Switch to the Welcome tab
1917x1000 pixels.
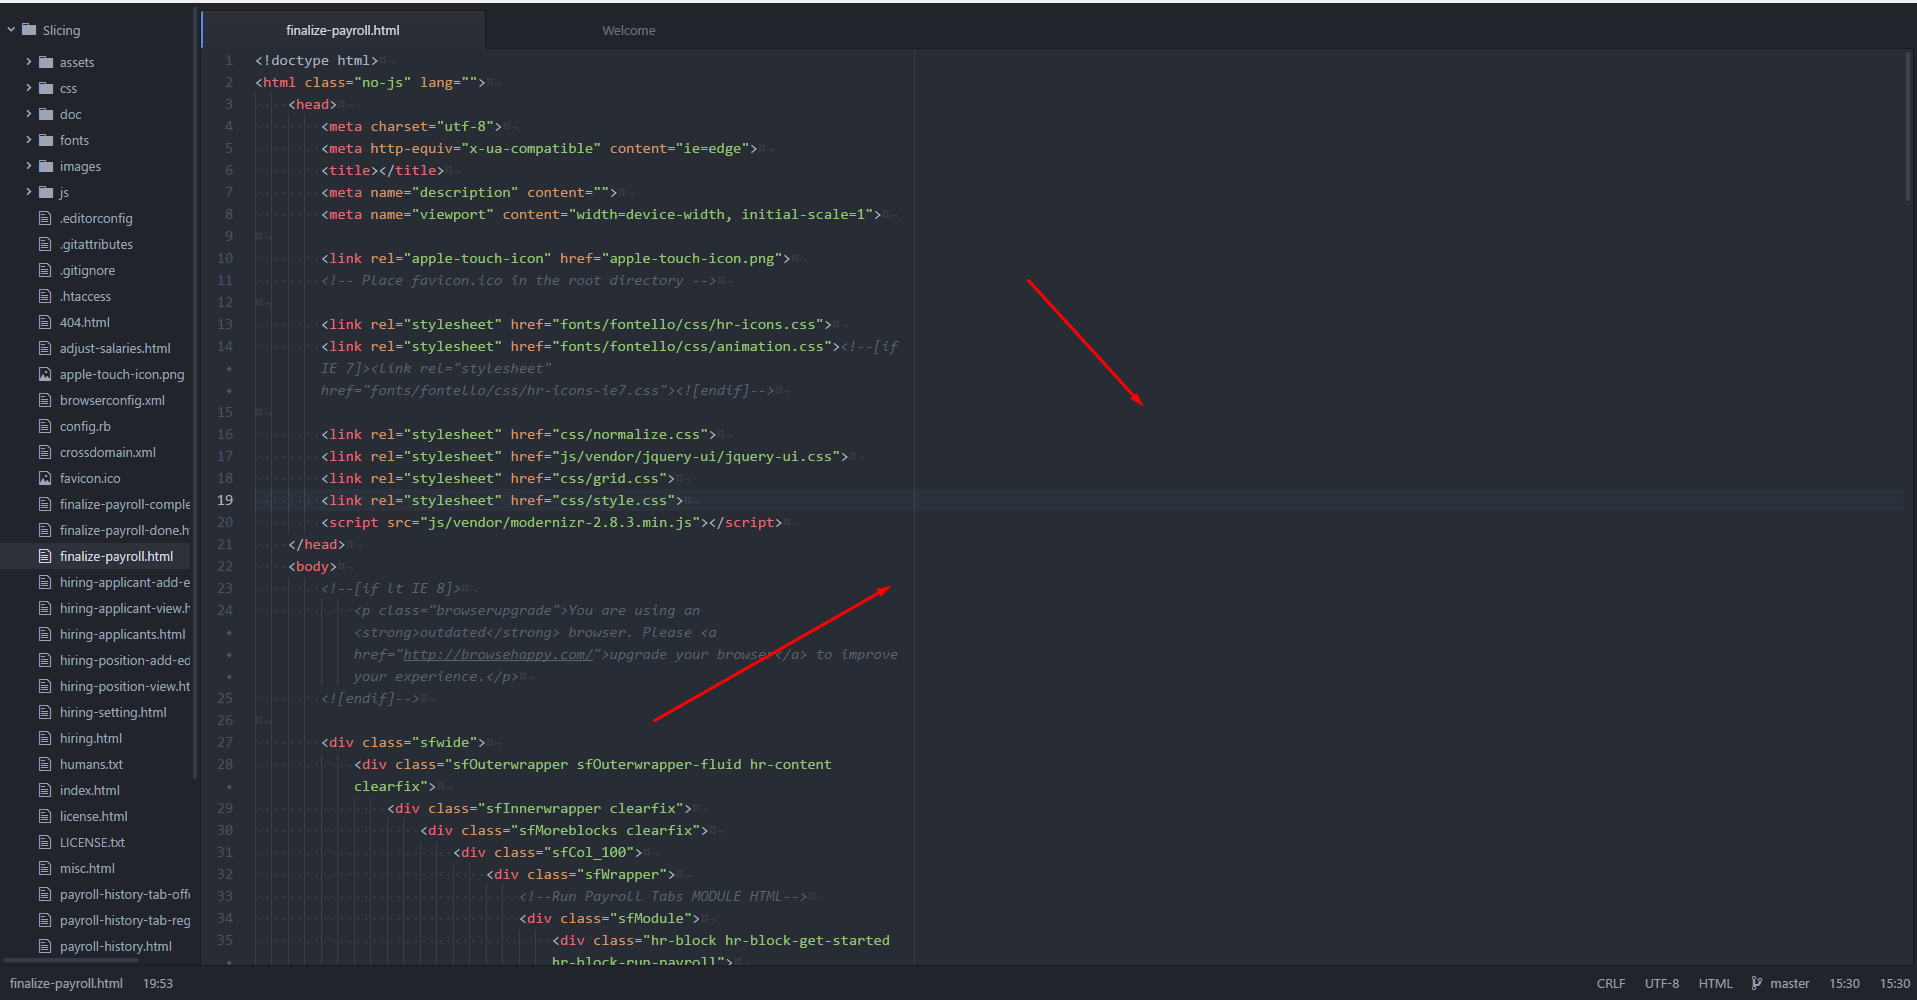(x=629, y=30)
